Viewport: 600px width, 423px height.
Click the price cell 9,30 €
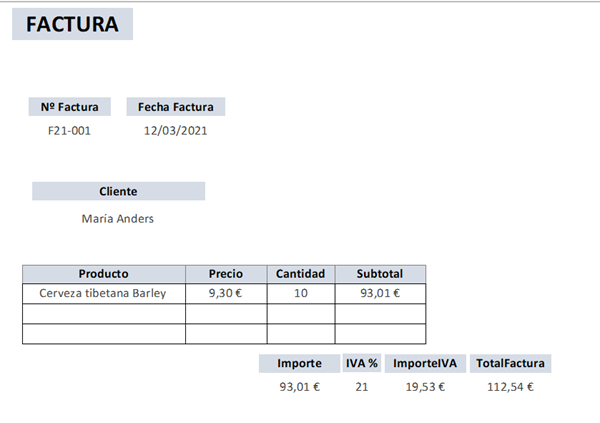226,294
